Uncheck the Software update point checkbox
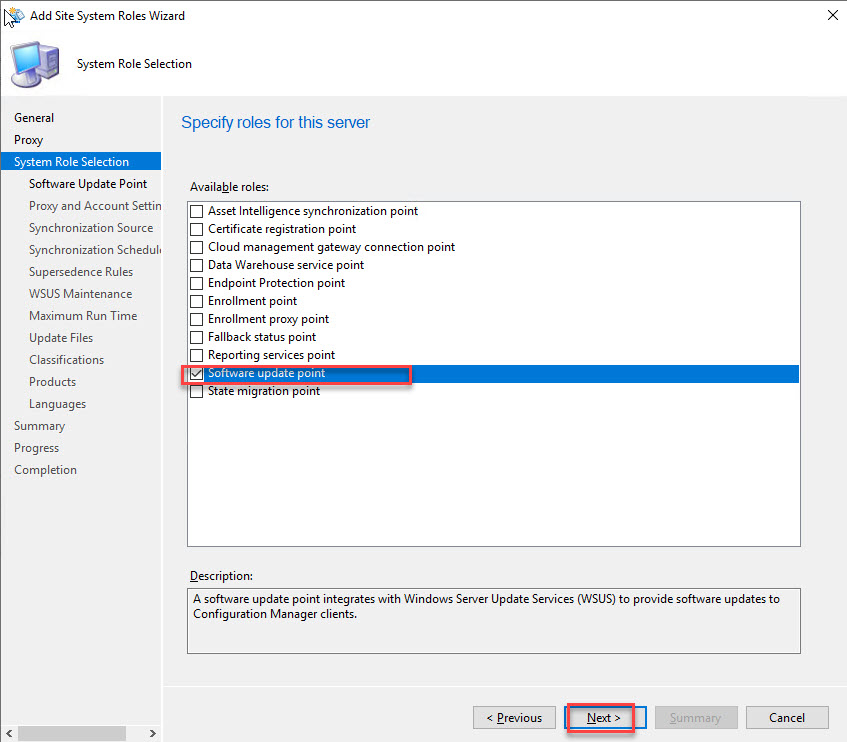Viewport: 847px width, 742px height. point(197,373)
